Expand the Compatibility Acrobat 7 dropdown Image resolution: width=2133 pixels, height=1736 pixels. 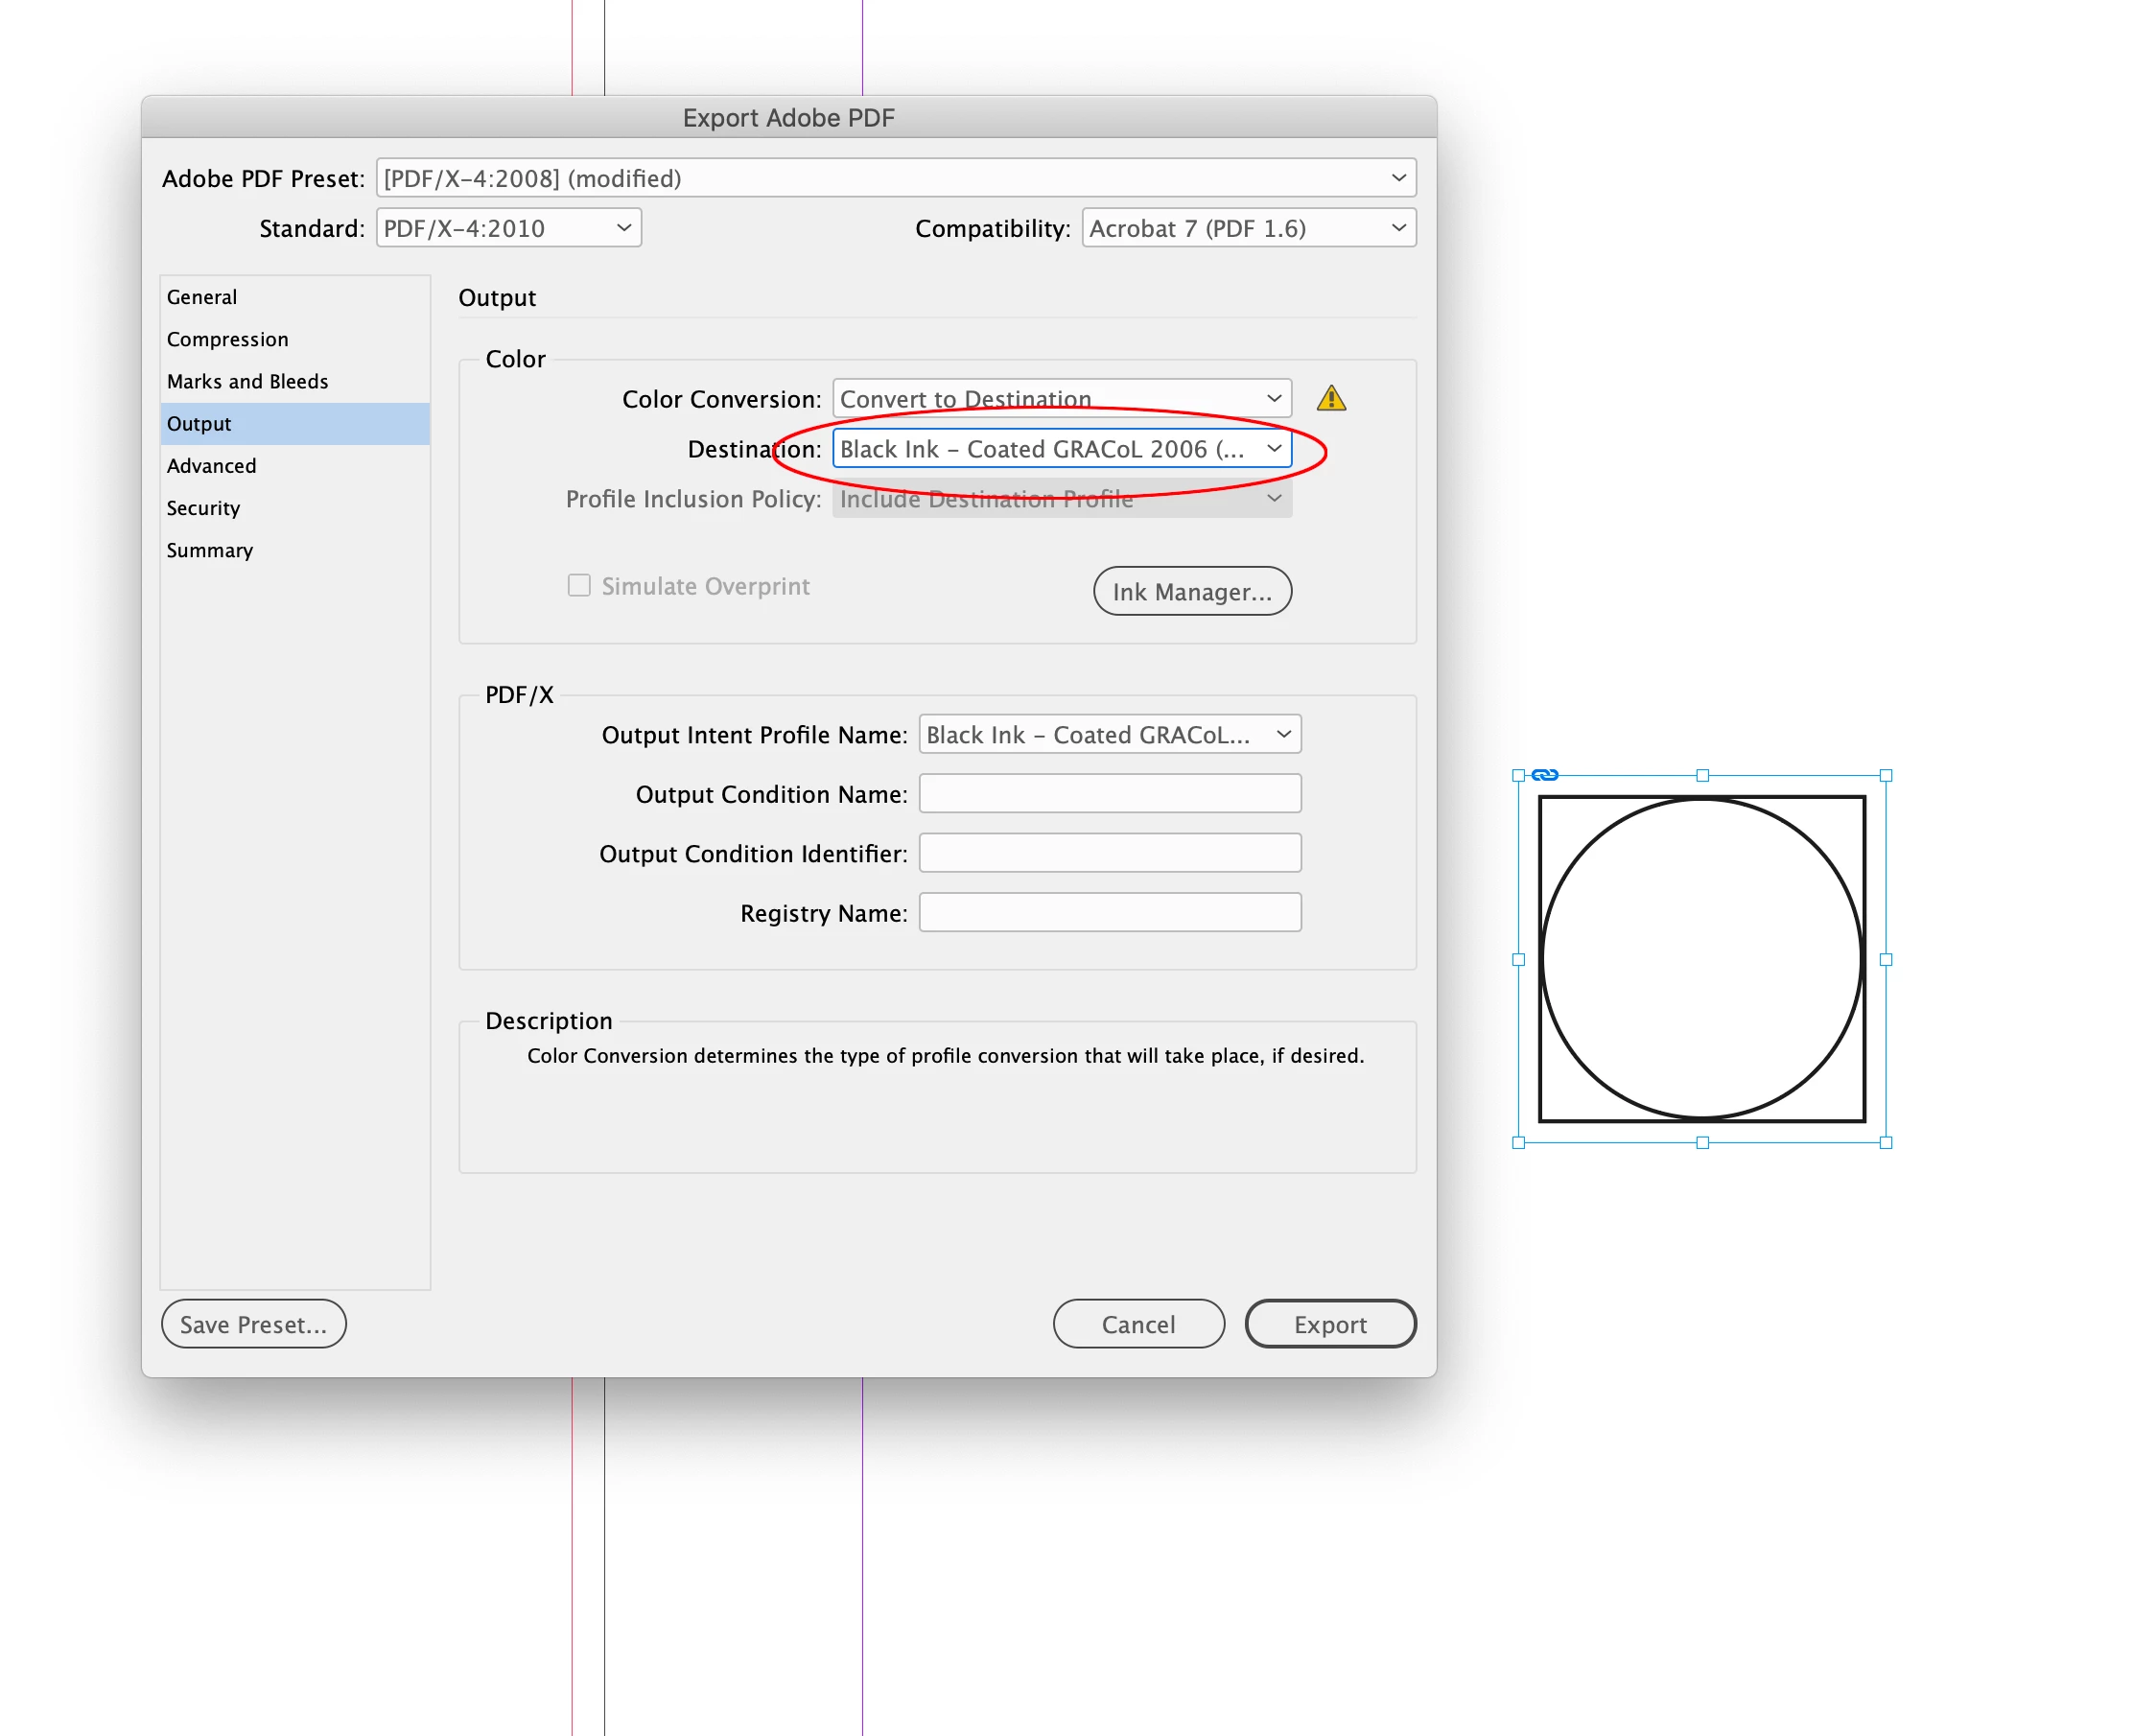(1248, 228)
